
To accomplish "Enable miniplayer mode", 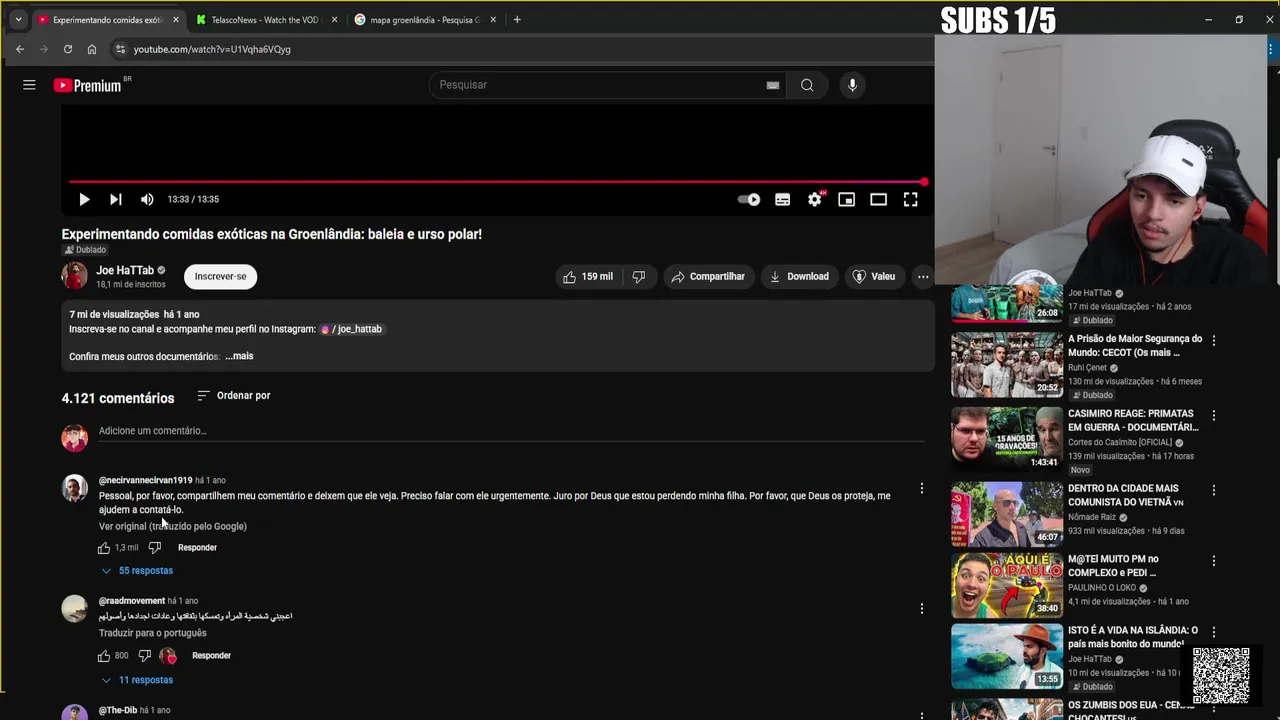I will 847,199.
